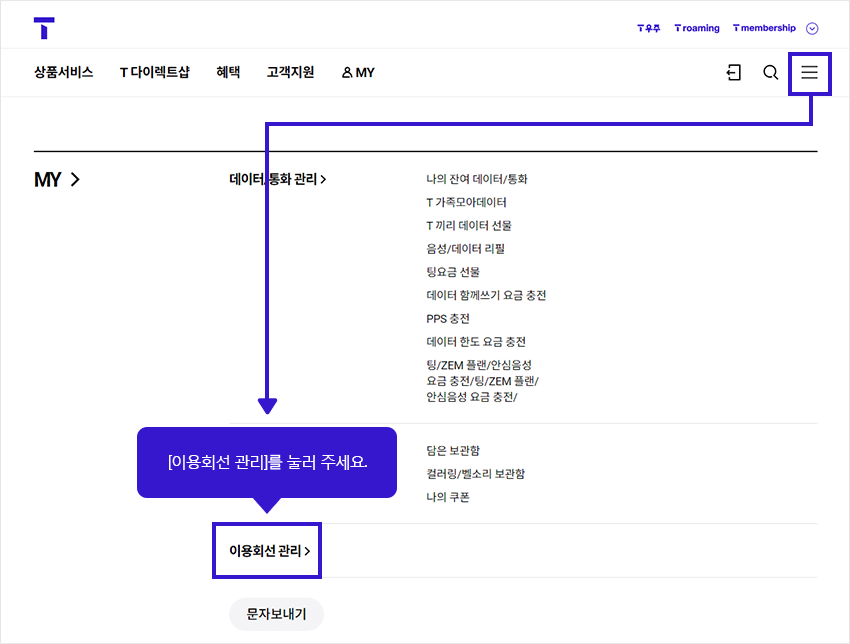This screenshot has width=850, height=644.
Task: Open the T우주 link
Action: pyautogui.click(x=648, y=28)
